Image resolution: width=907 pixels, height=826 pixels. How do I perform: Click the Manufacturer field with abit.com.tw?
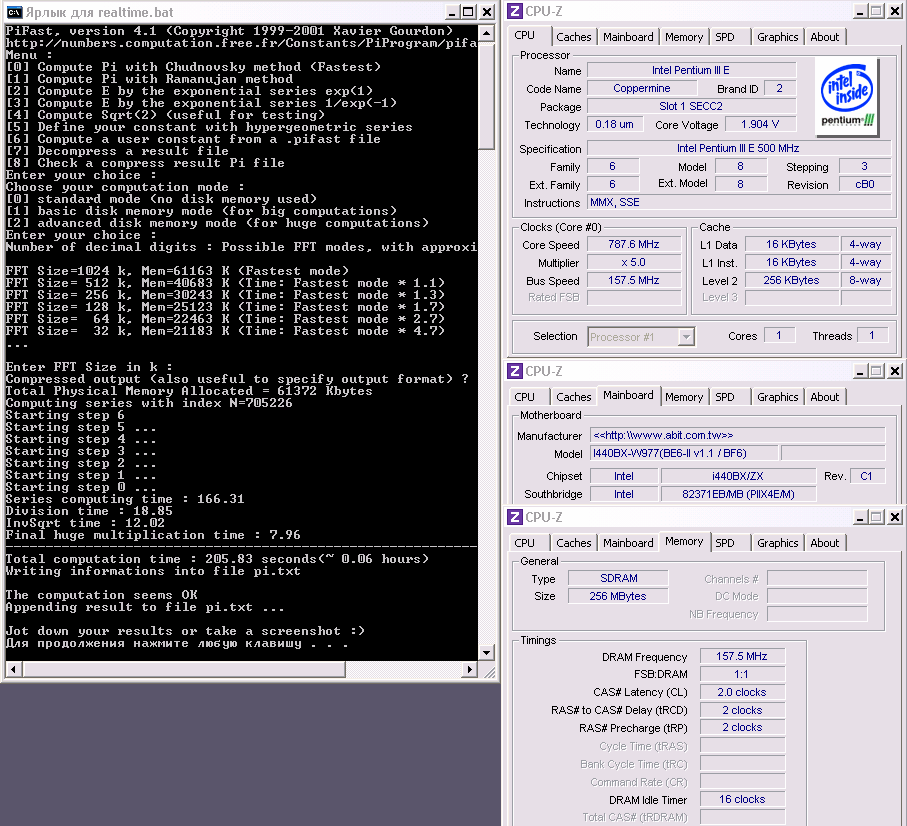coord(738,436)
